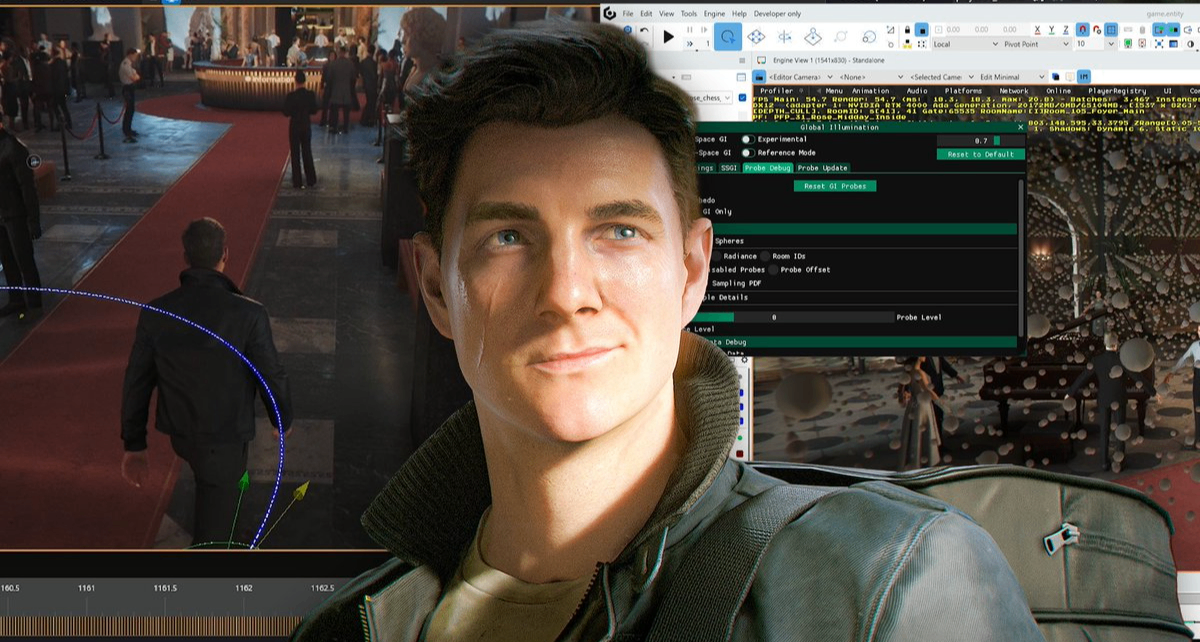Image resolution: width=1200 pixels, height=642 pixels.
Task: Toggle the X axis constraint
Action: coord(1037,30)
